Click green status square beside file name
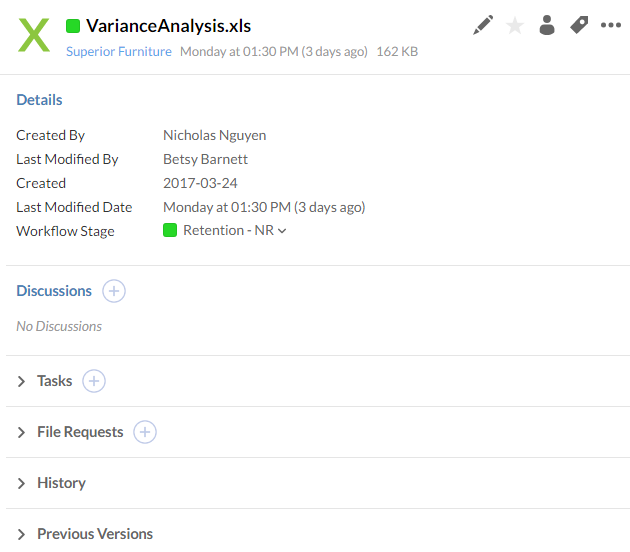Image resolution: width=630 pixels, height=552 pixels. pyautogui.click(x=73, y=26)
